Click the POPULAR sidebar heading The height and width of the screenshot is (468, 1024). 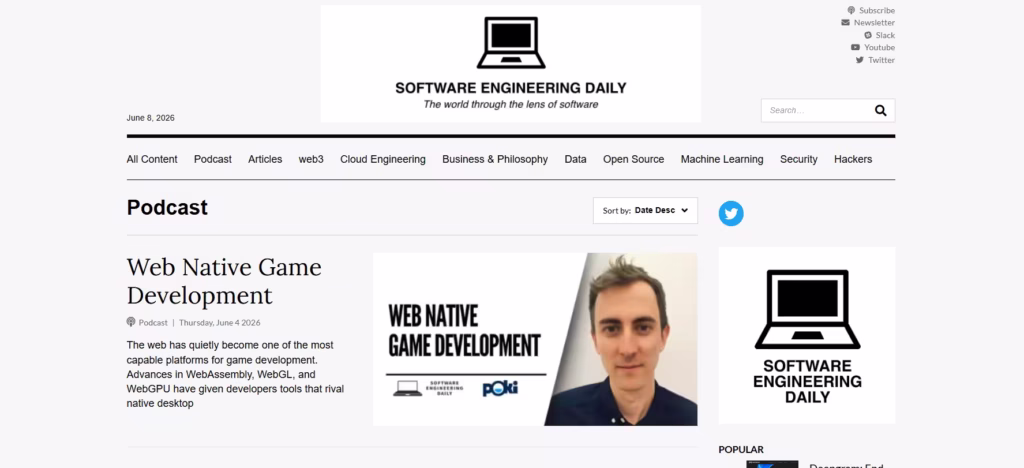pyautogui.click(x=741, y=449)
